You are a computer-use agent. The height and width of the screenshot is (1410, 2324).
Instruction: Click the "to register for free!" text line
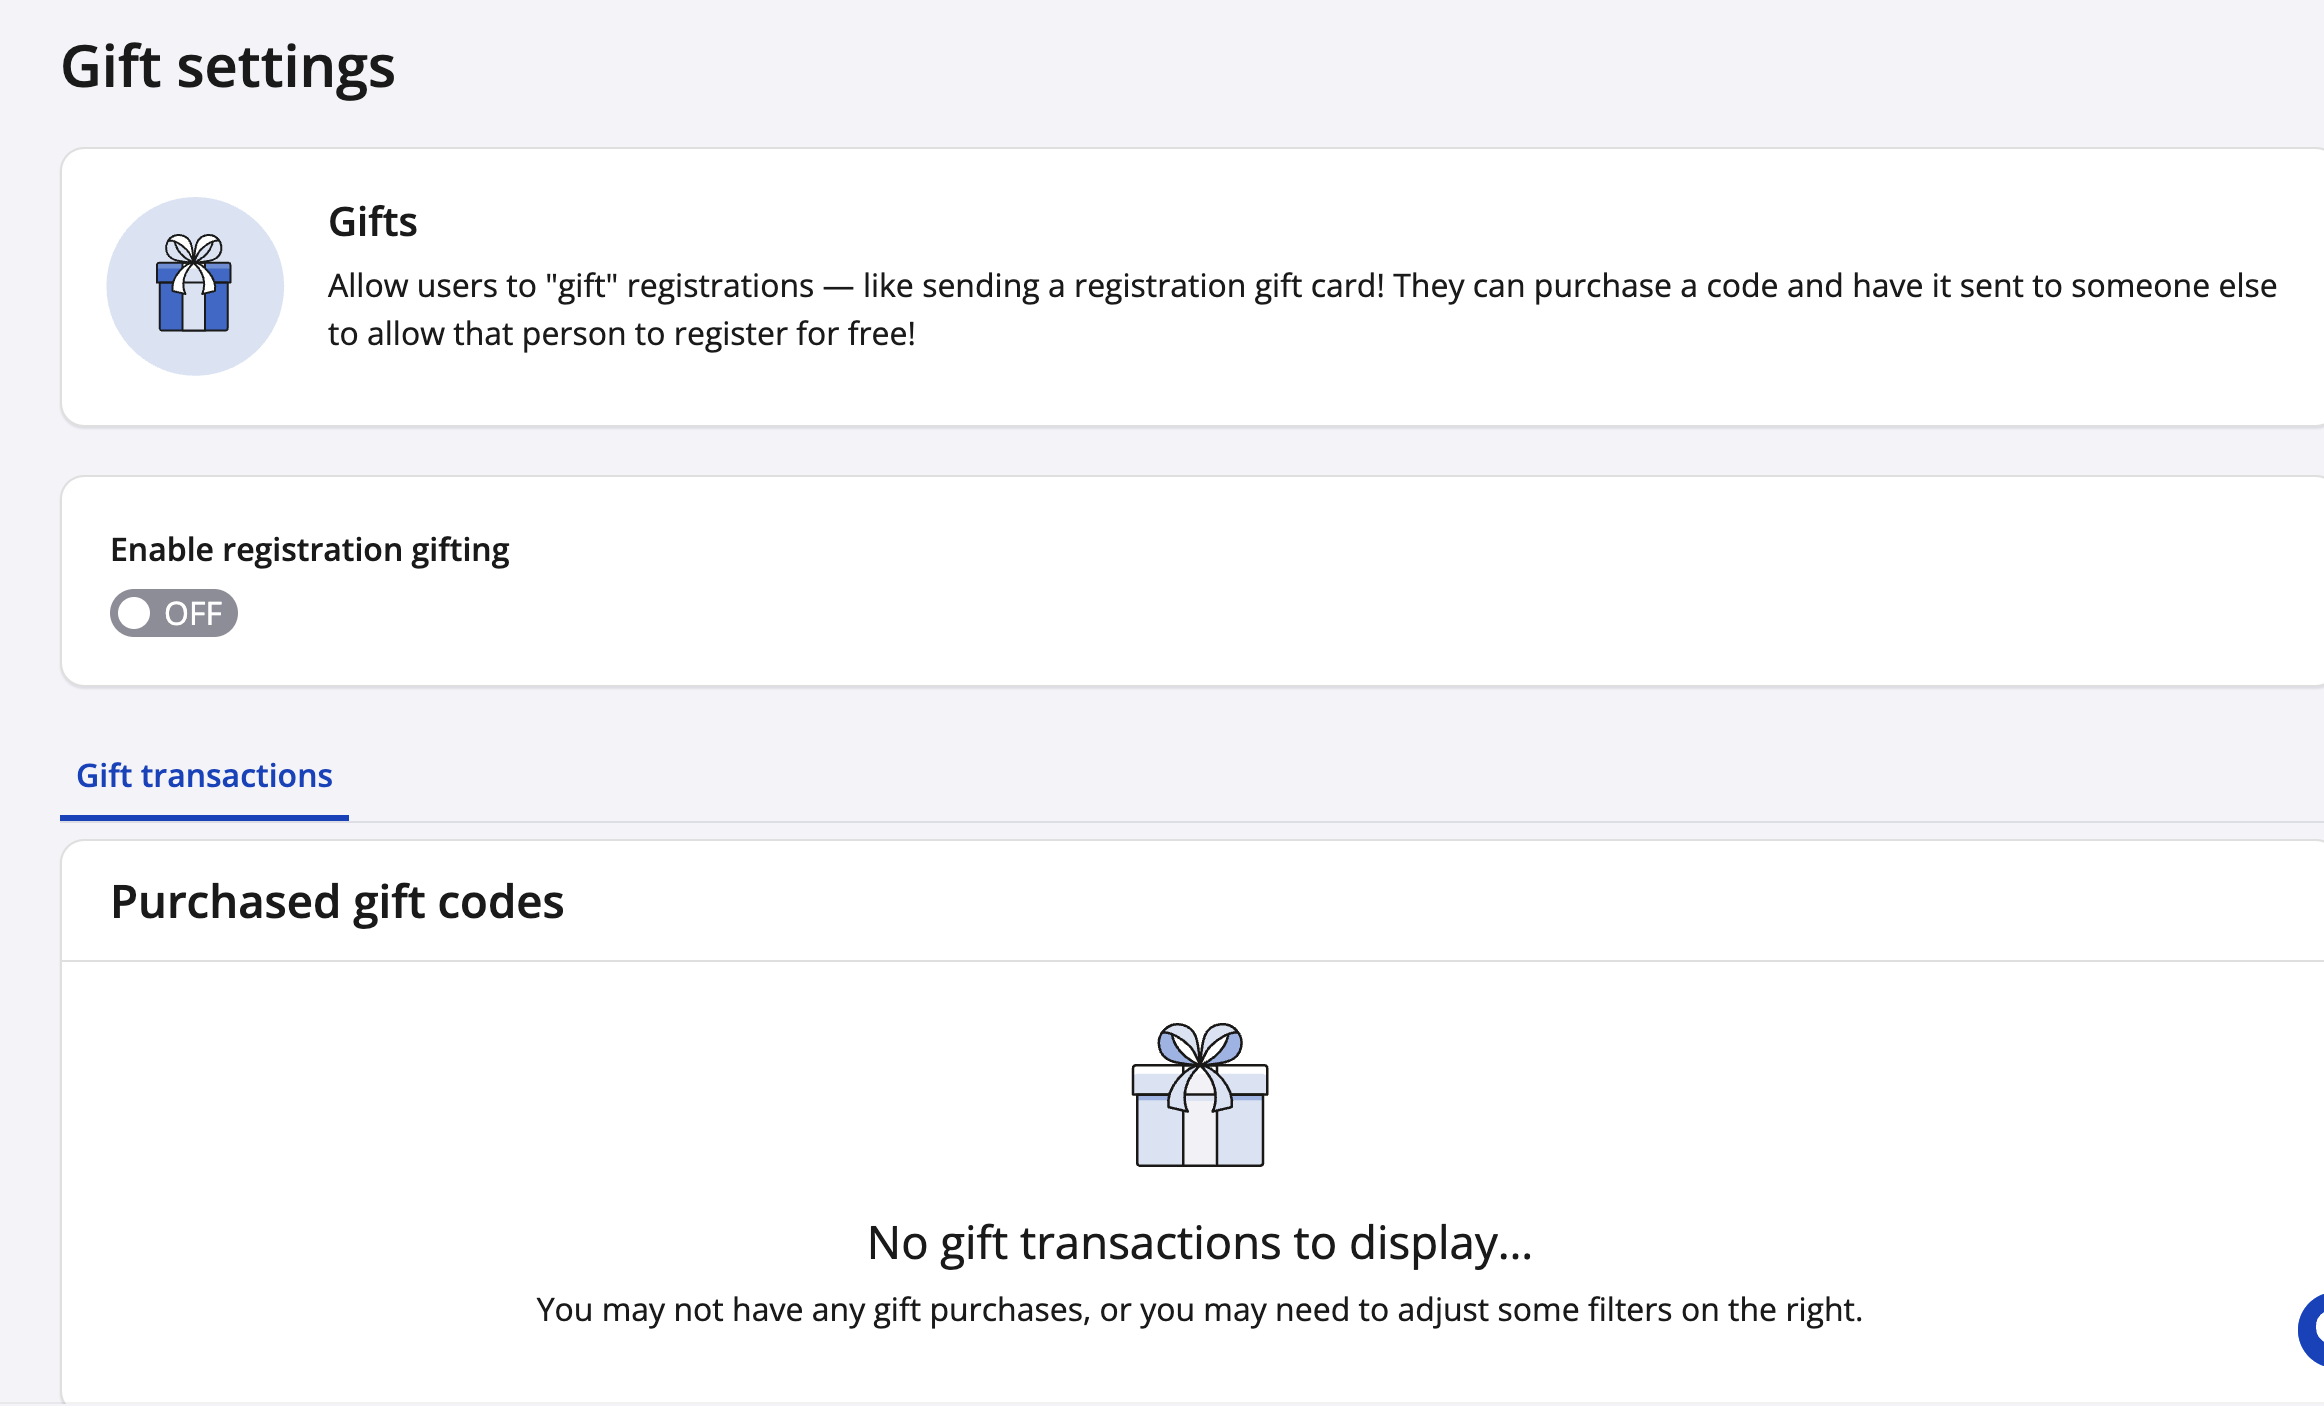tap(621, 334)
